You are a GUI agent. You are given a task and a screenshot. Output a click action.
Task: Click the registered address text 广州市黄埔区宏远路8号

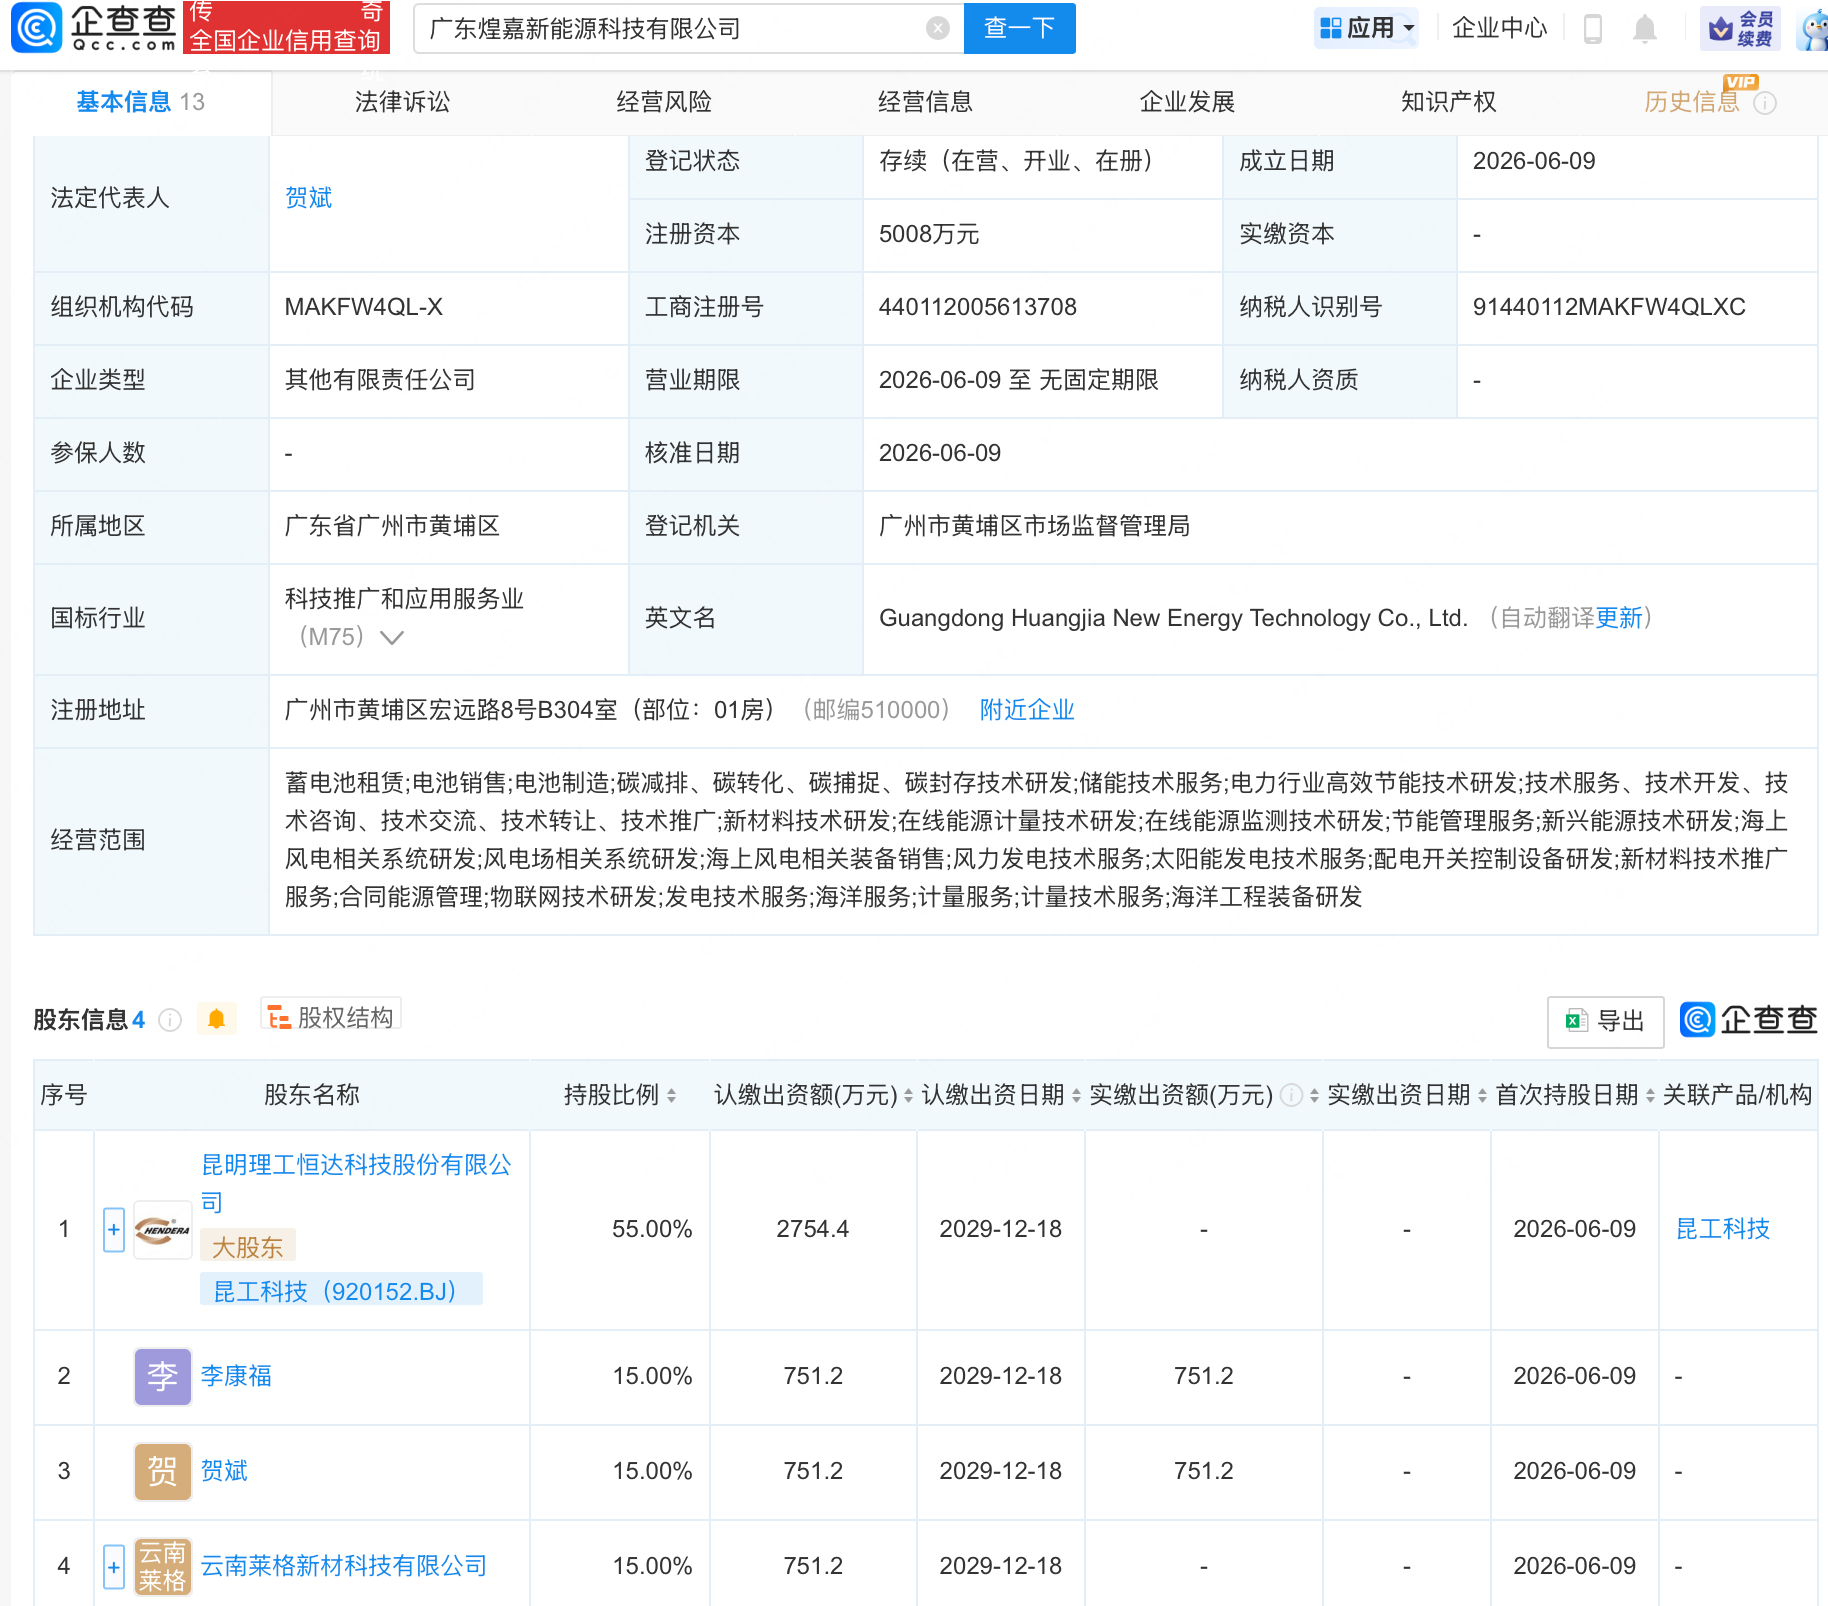411,710
